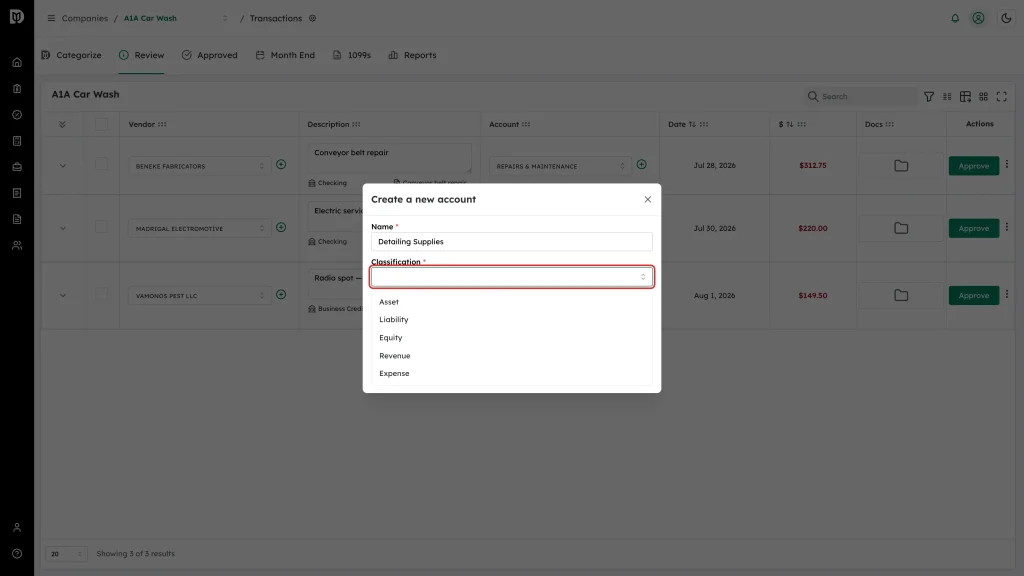Image resolution: width=1024 pixels, height=576 pixels.
Task: Switch to the Month End tab
Action: point(285,55)
